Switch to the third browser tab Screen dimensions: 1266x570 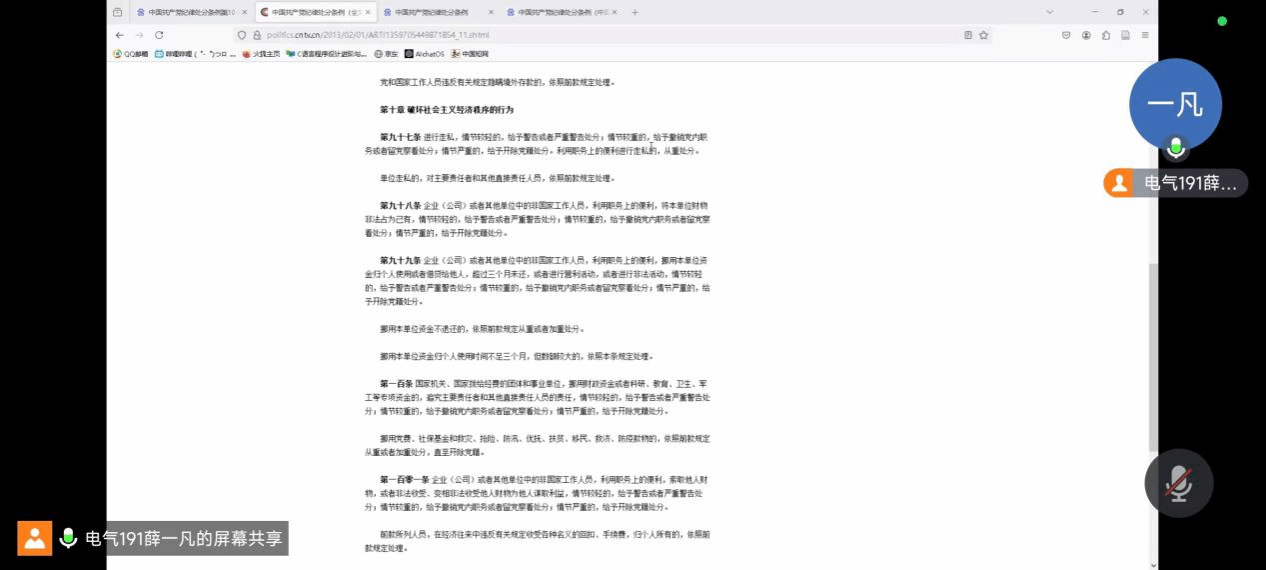pos(438,12)
